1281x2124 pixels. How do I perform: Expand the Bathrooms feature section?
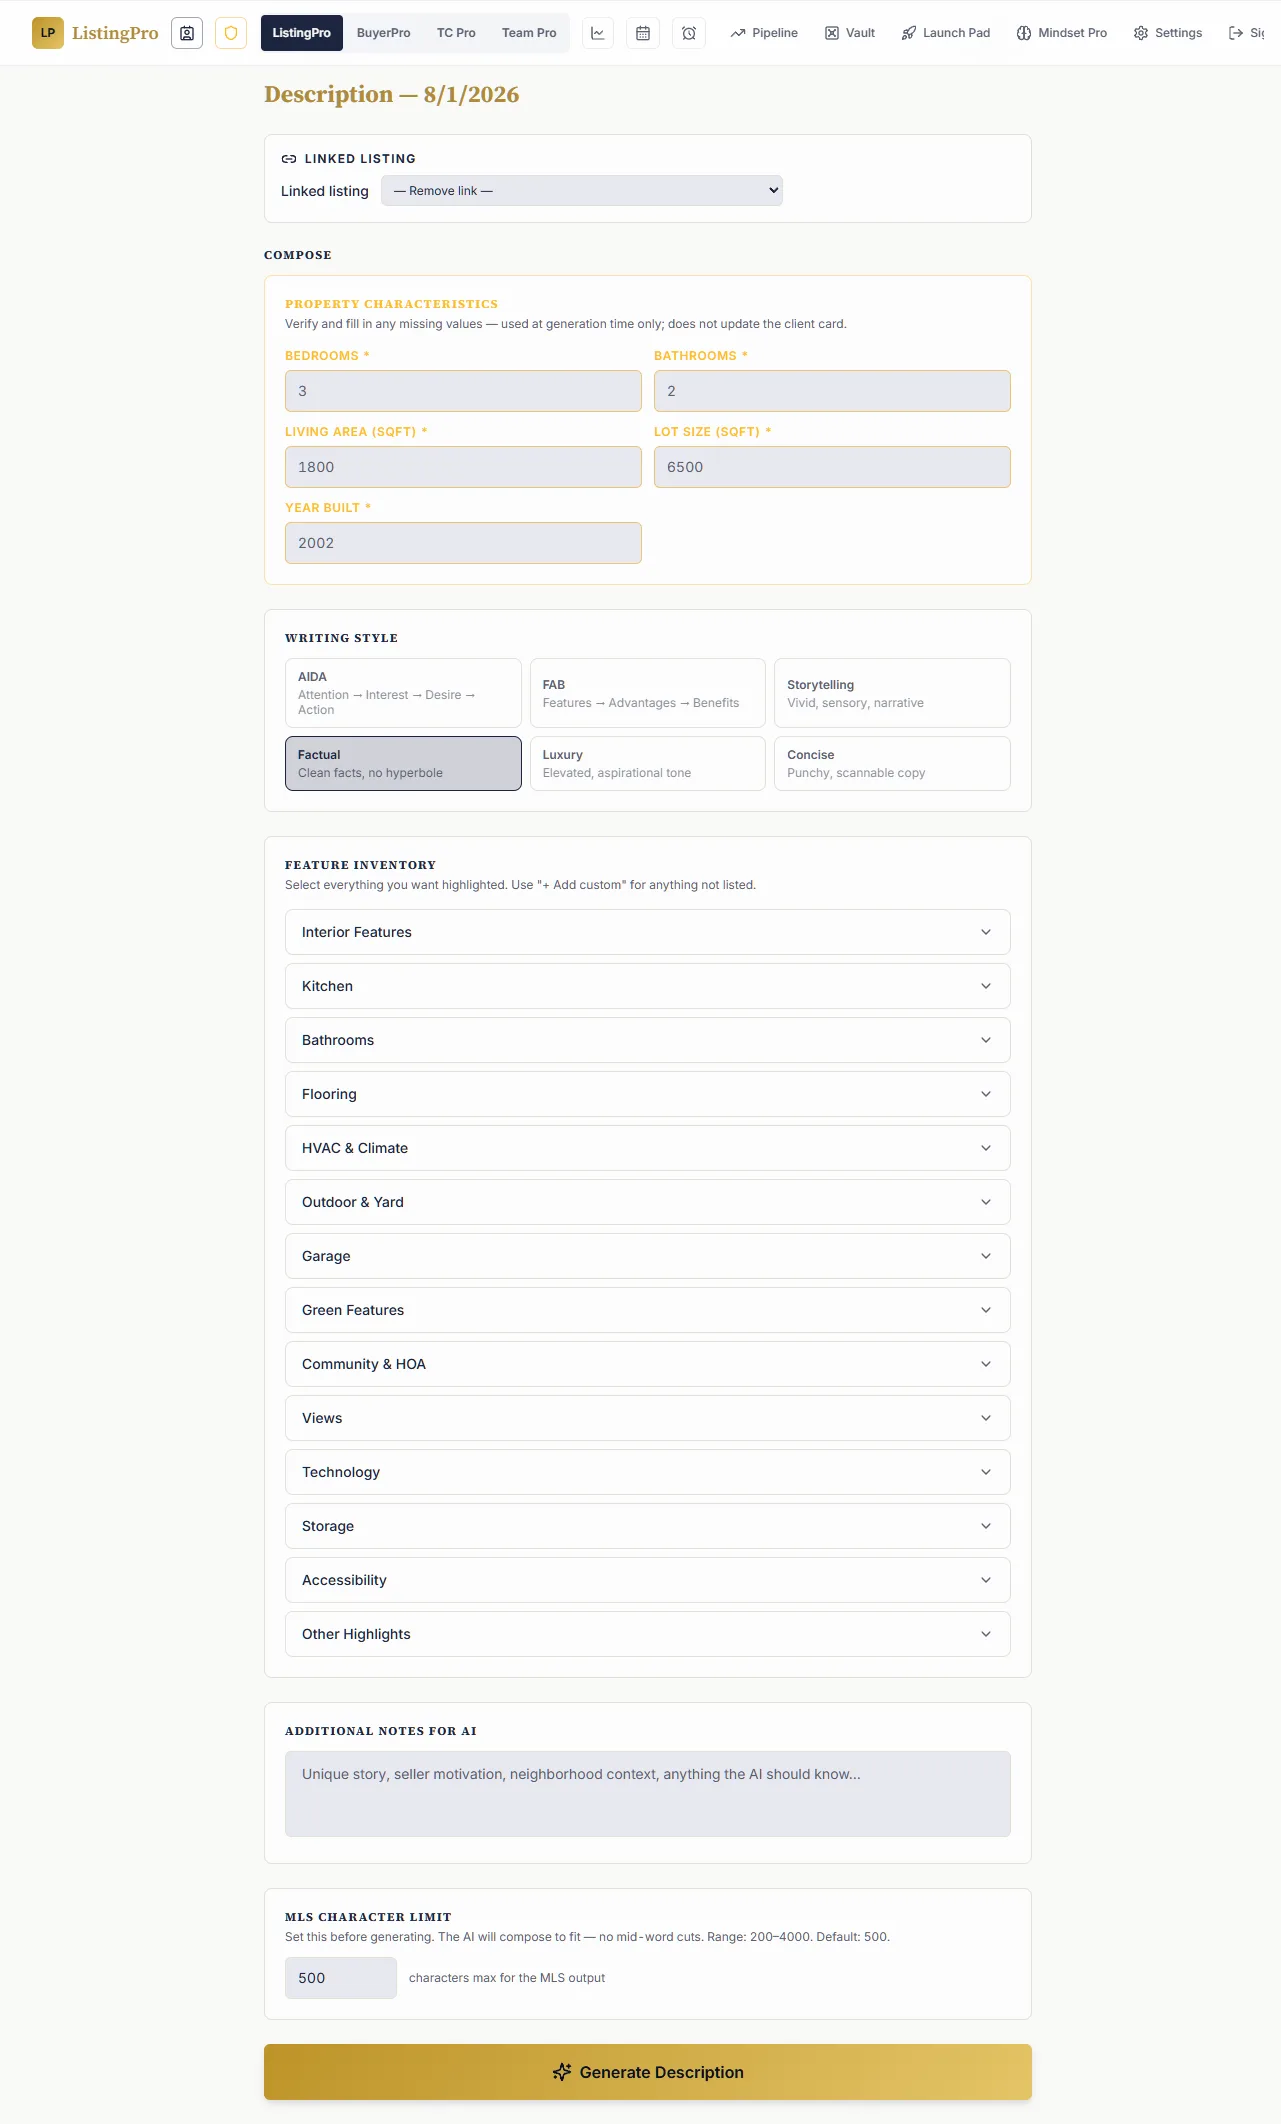coord(648,1040)
